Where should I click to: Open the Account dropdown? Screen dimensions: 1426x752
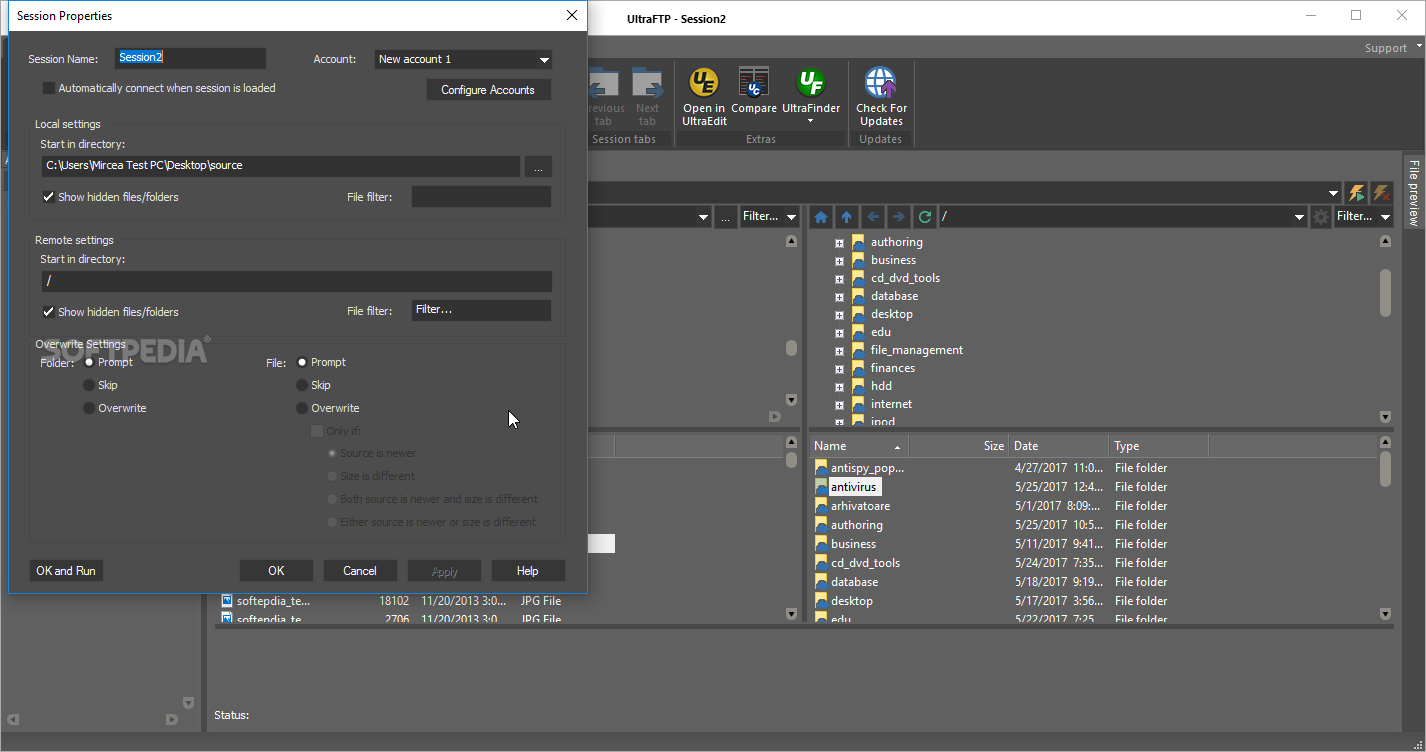pos(544,60)
